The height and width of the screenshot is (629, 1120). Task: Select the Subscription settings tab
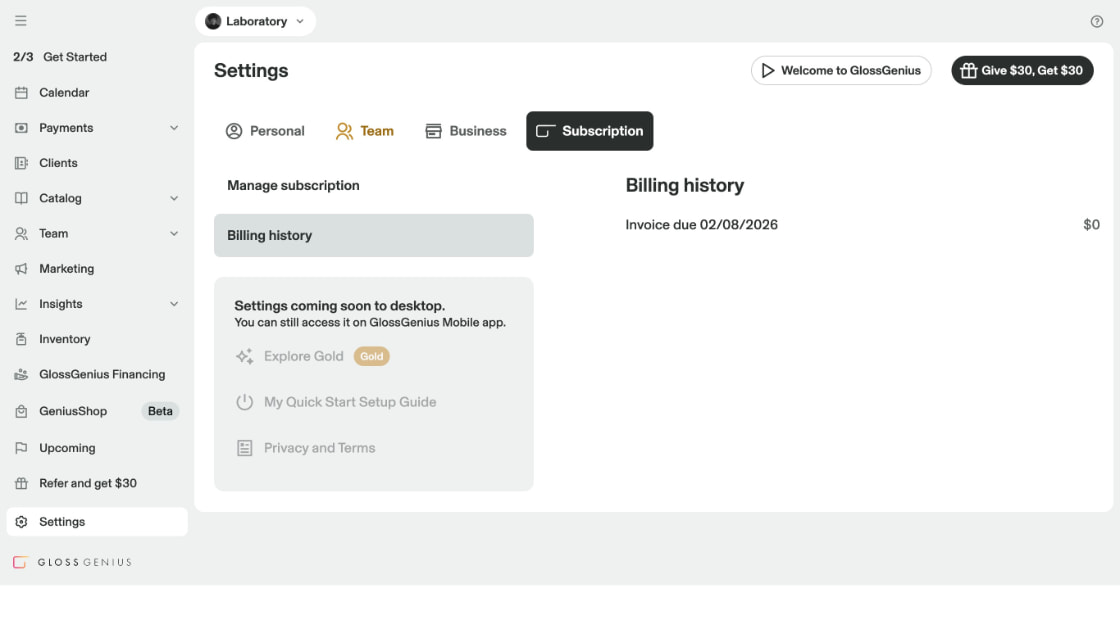pos(589,131)
